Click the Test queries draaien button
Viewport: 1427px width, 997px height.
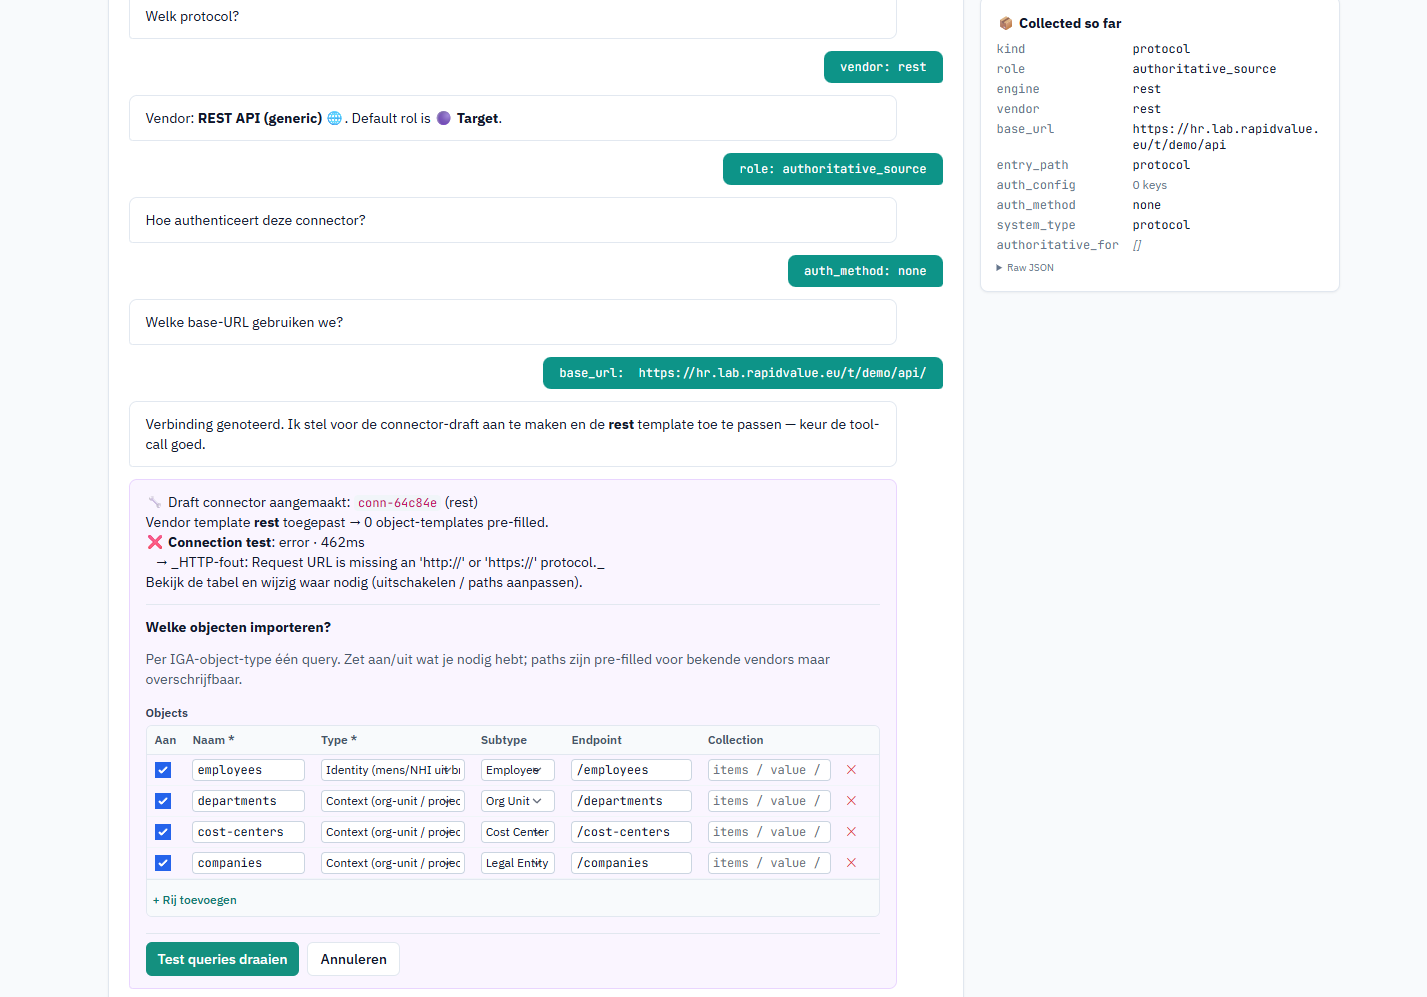[x=222, y=959]
